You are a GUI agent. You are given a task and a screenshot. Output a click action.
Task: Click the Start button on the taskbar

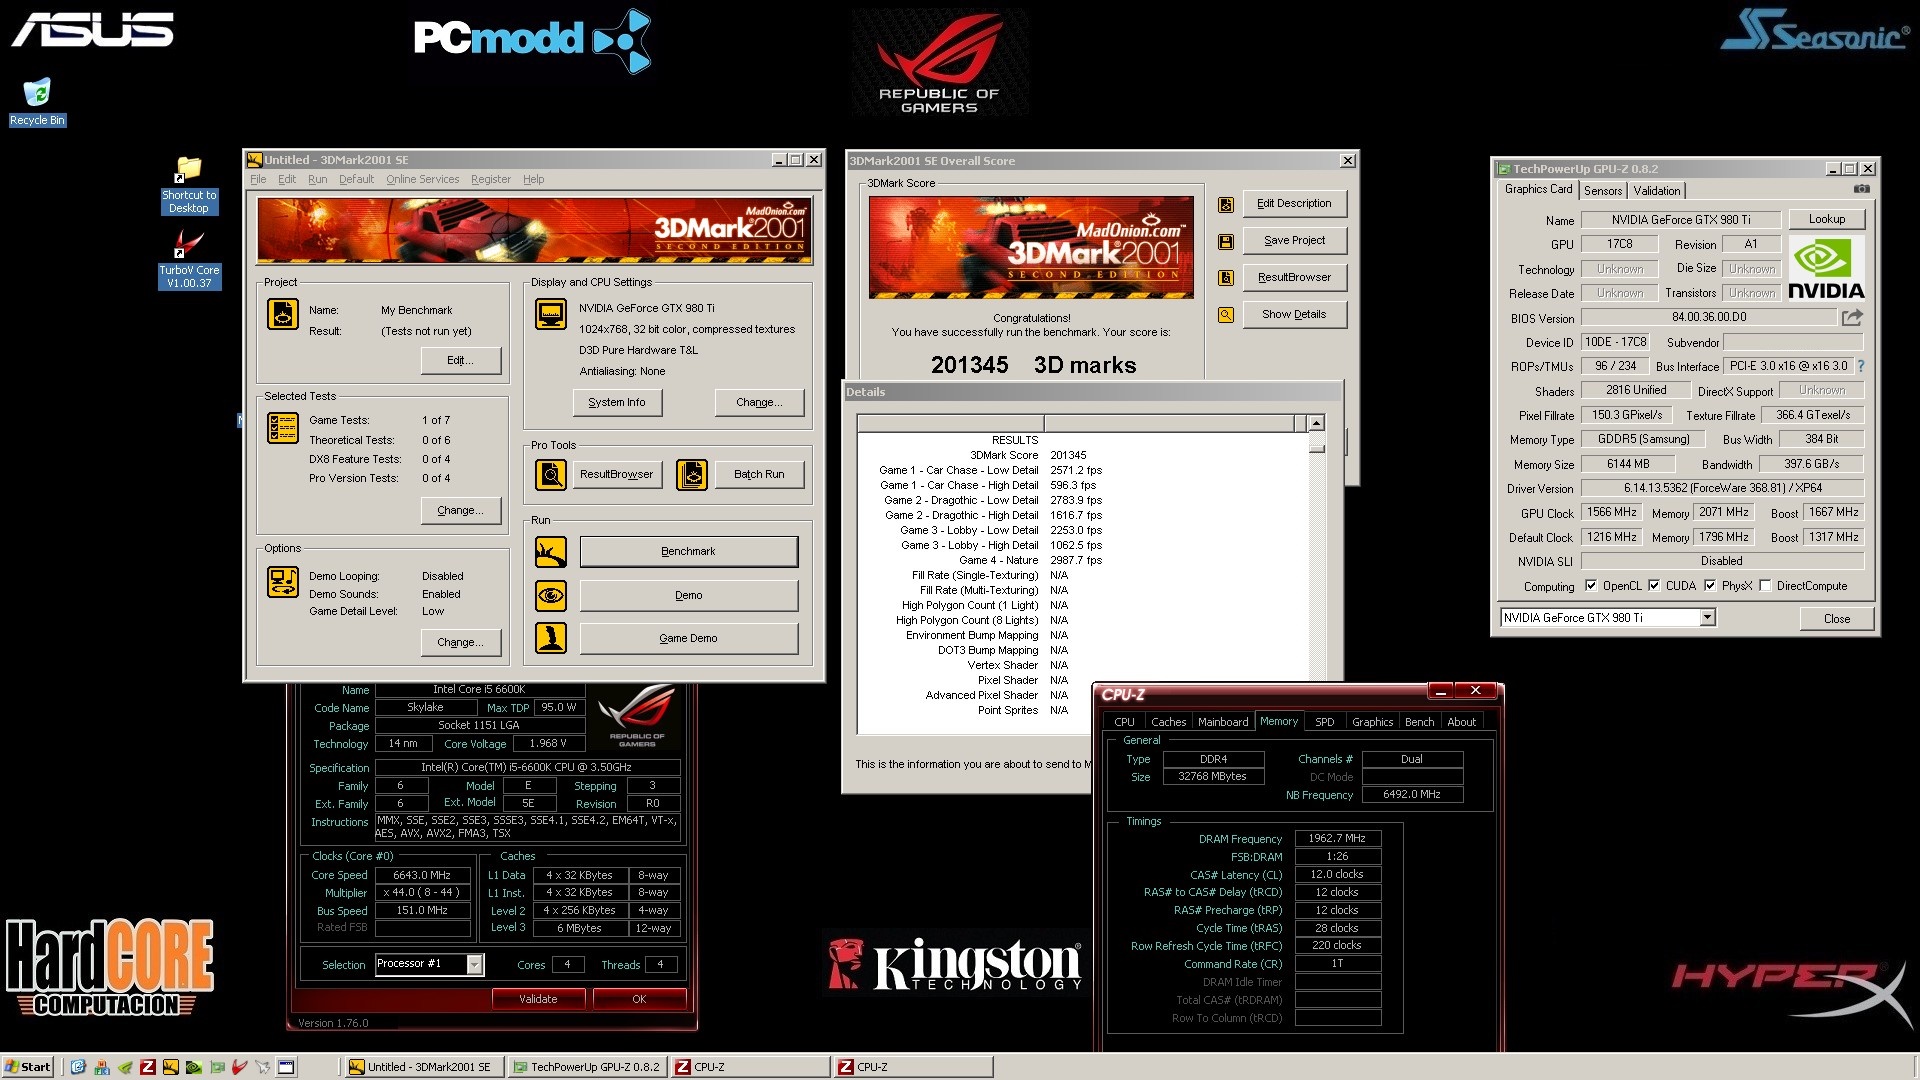pos(28,1067)
